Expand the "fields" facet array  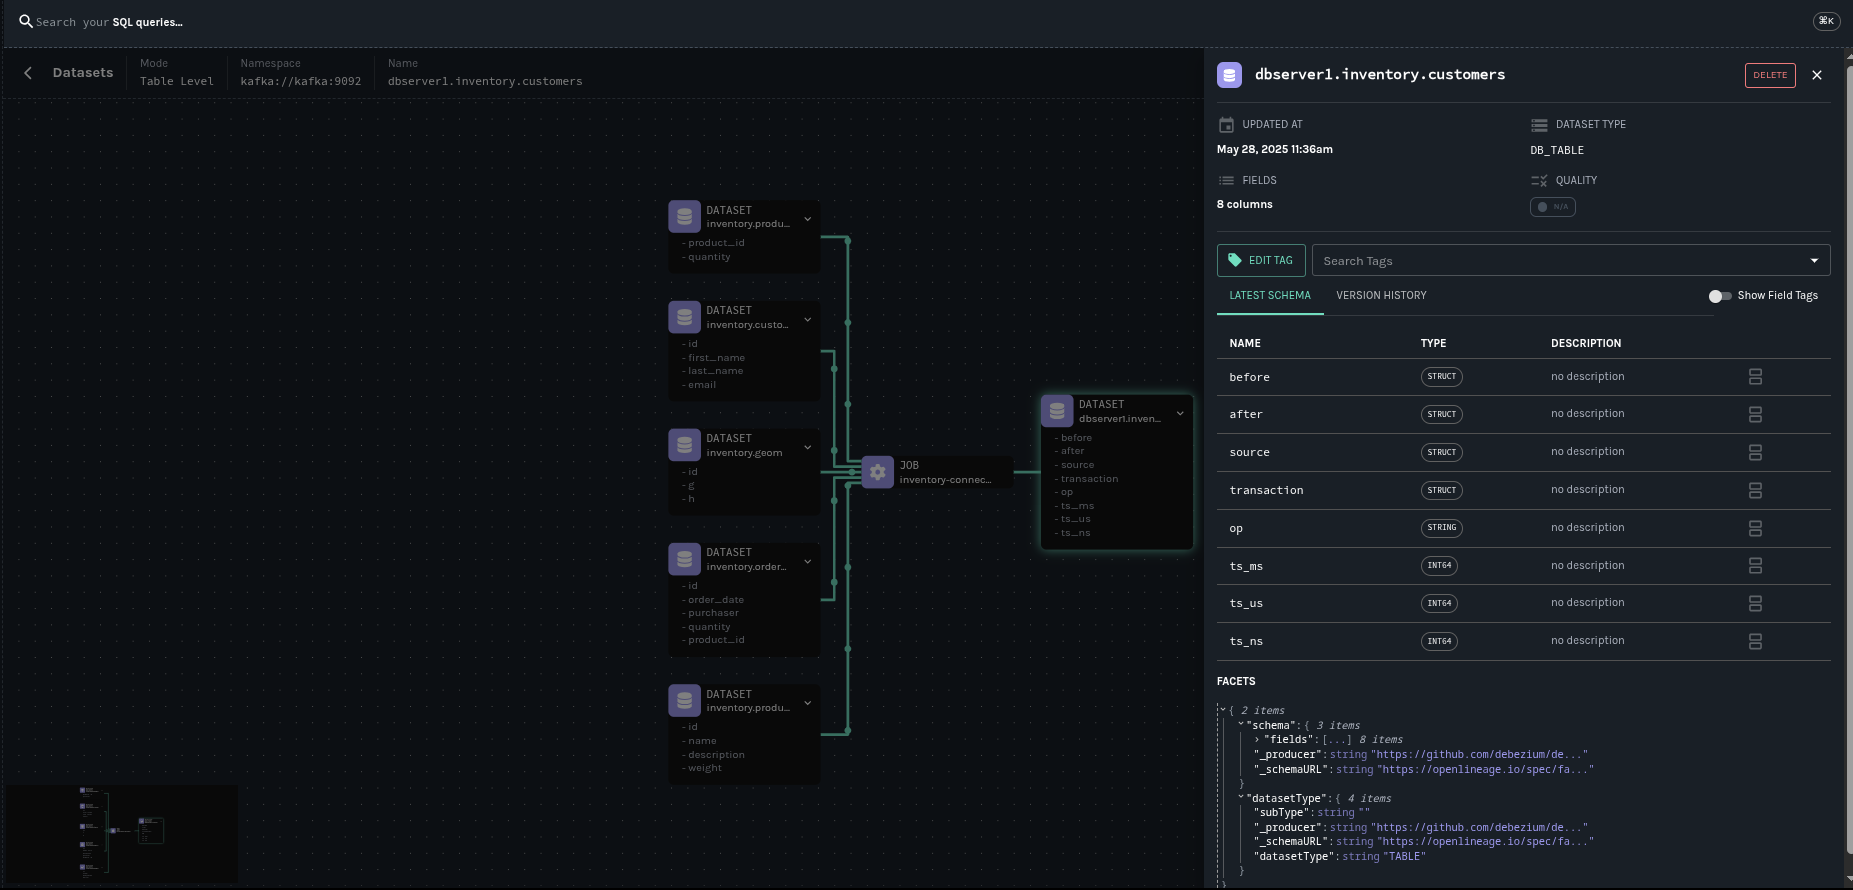pos(1257,740)
